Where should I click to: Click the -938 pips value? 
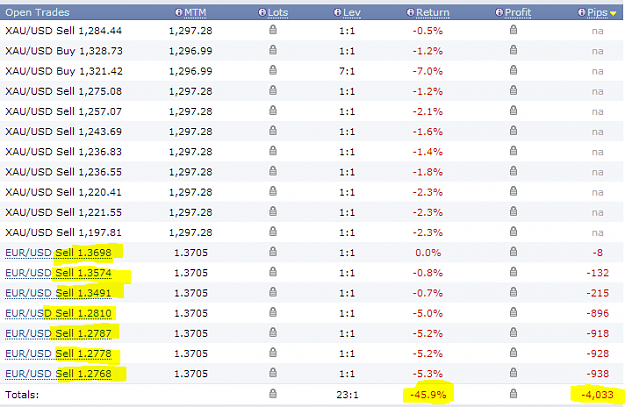coord(597,374)
